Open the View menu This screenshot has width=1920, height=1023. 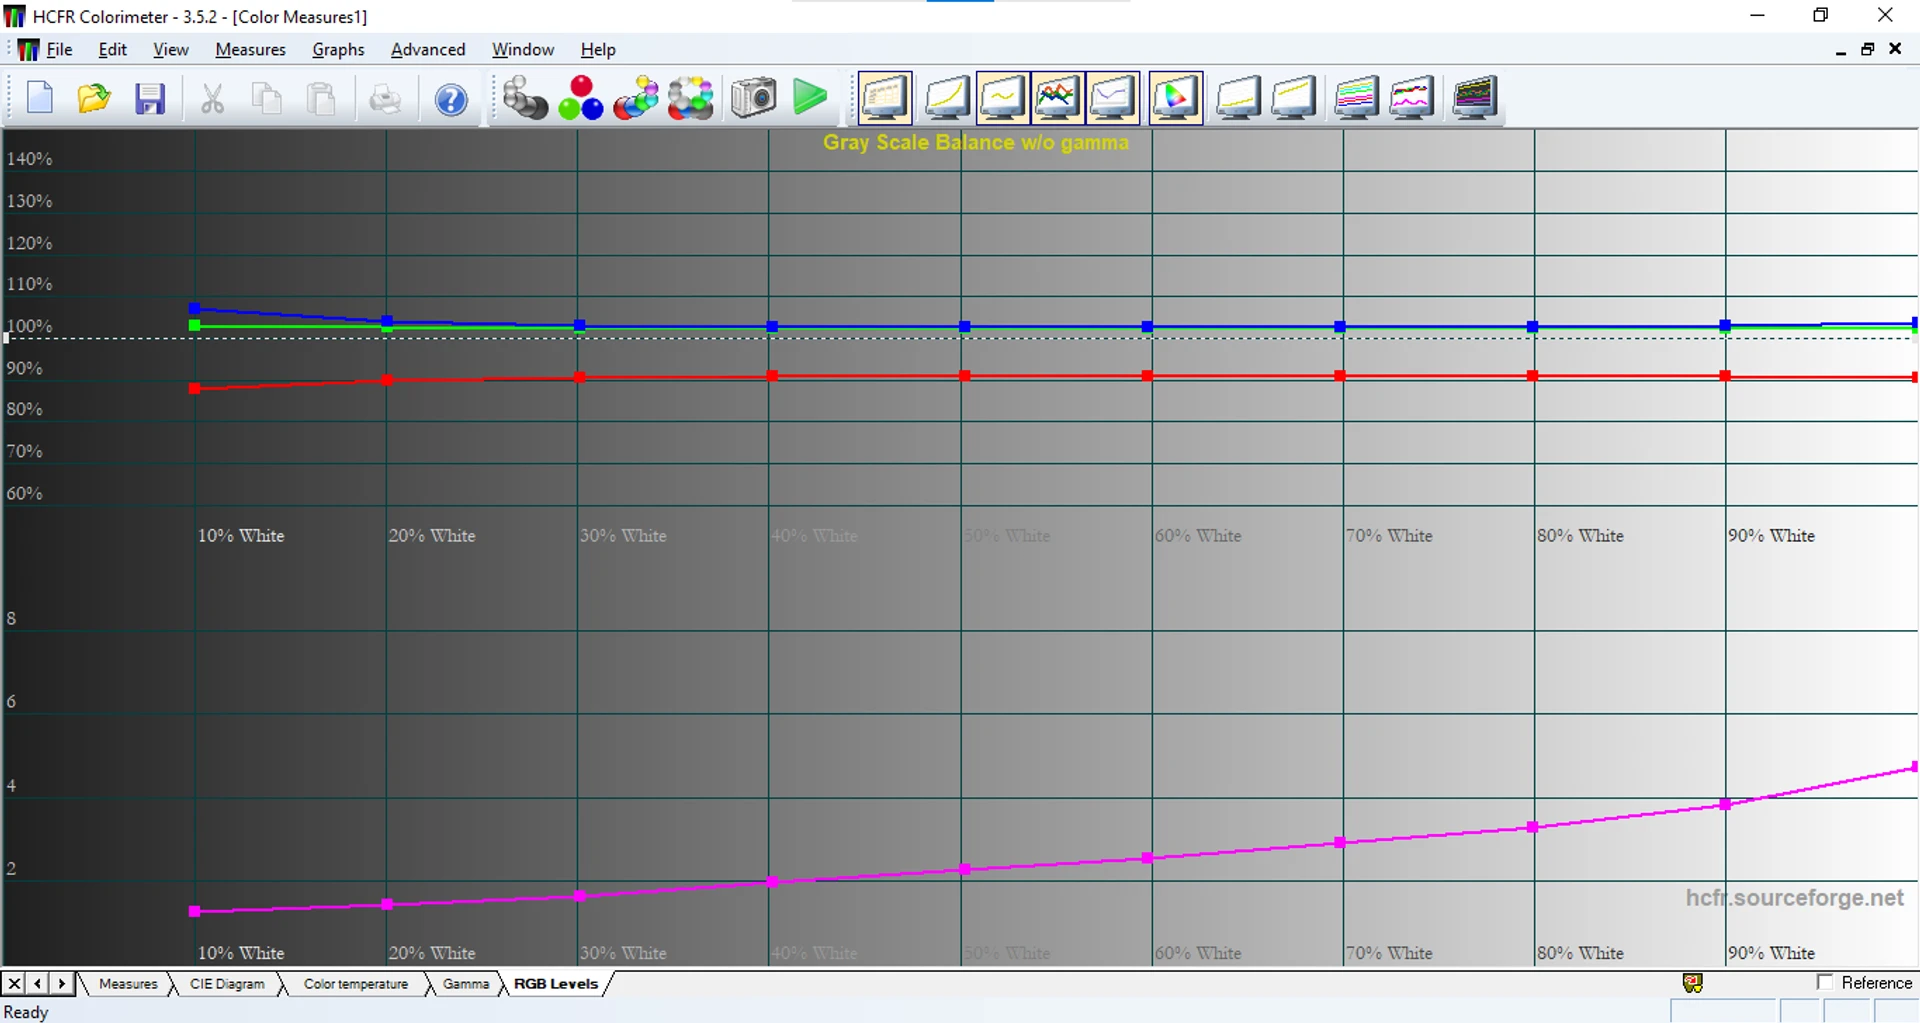tap(171, 49)
